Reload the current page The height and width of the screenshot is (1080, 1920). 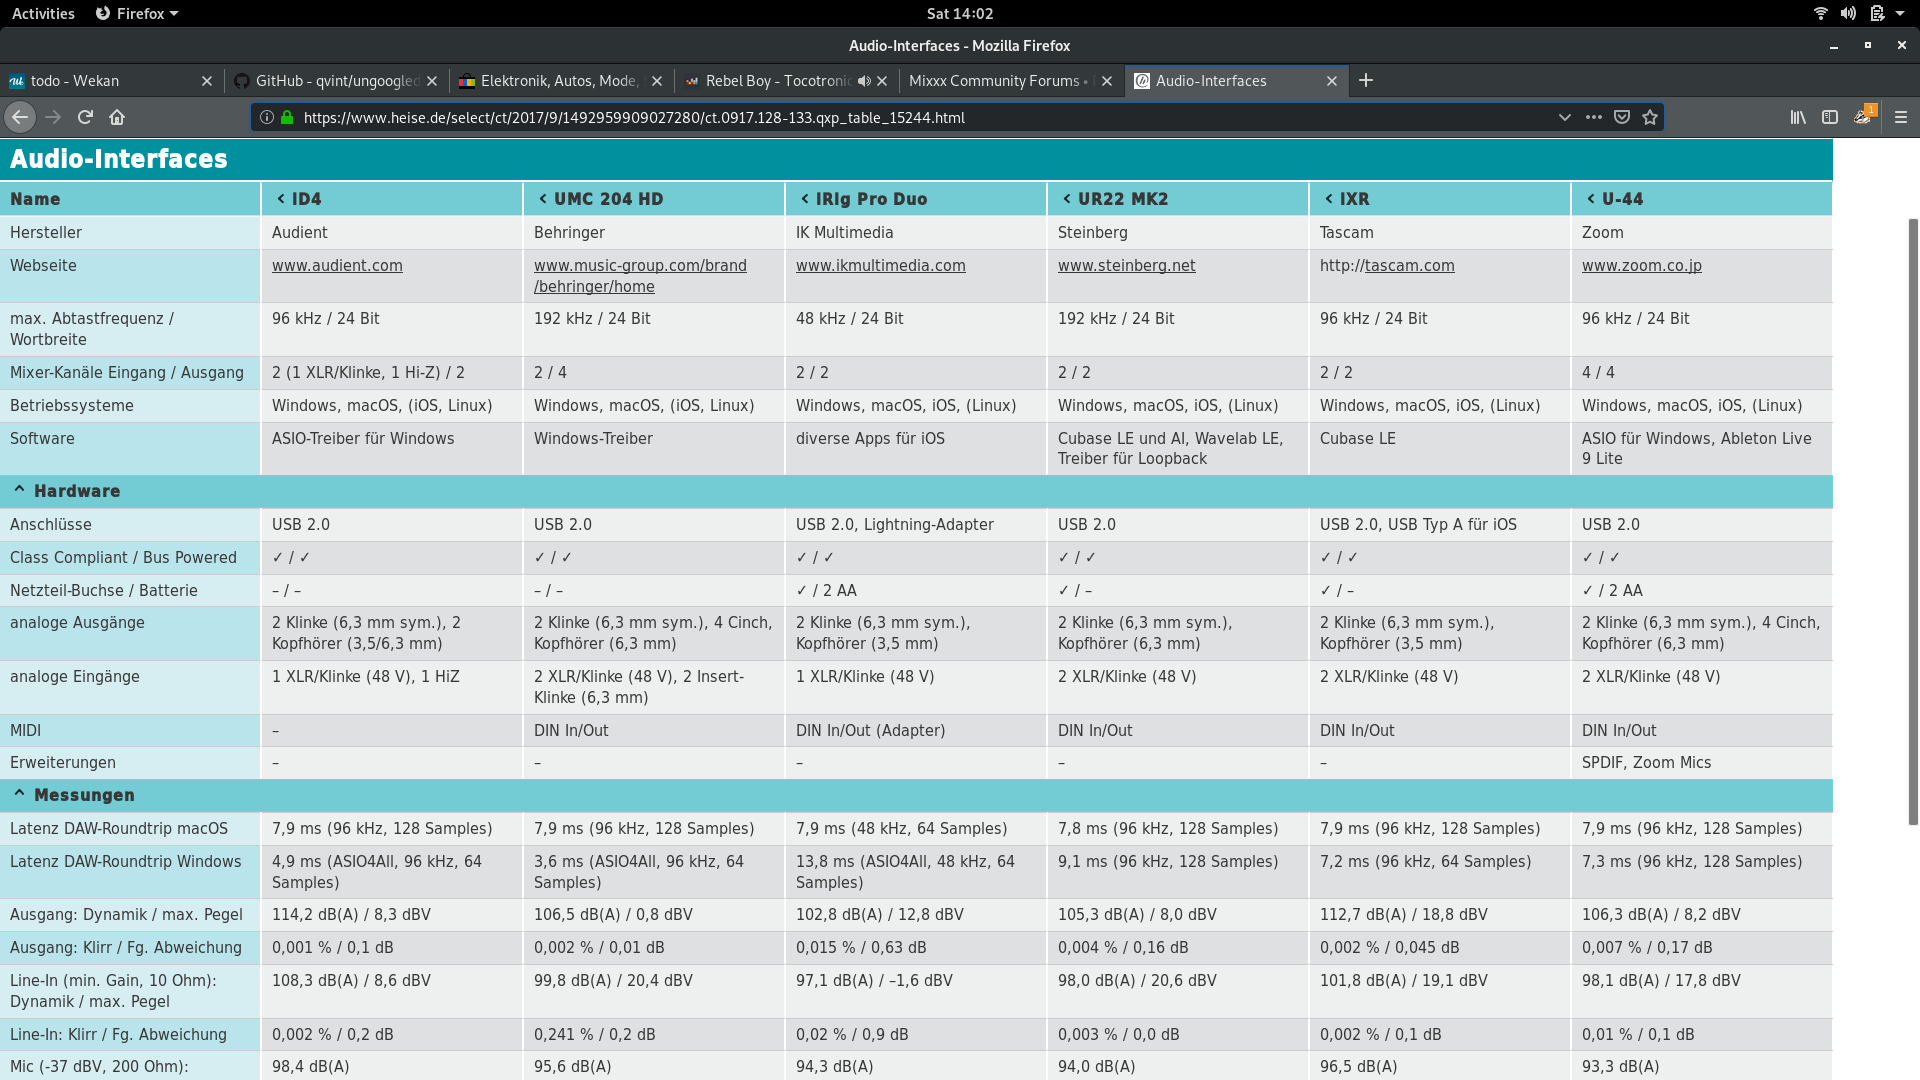pyautogui.click(x=85, y=117)
